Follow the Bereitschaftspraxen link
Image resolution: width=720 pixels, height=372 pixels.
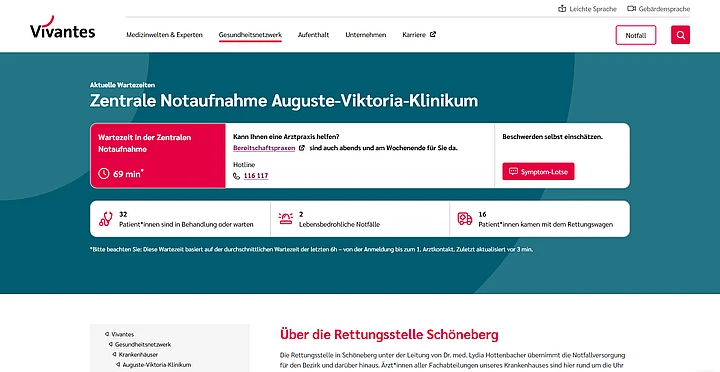264,148
